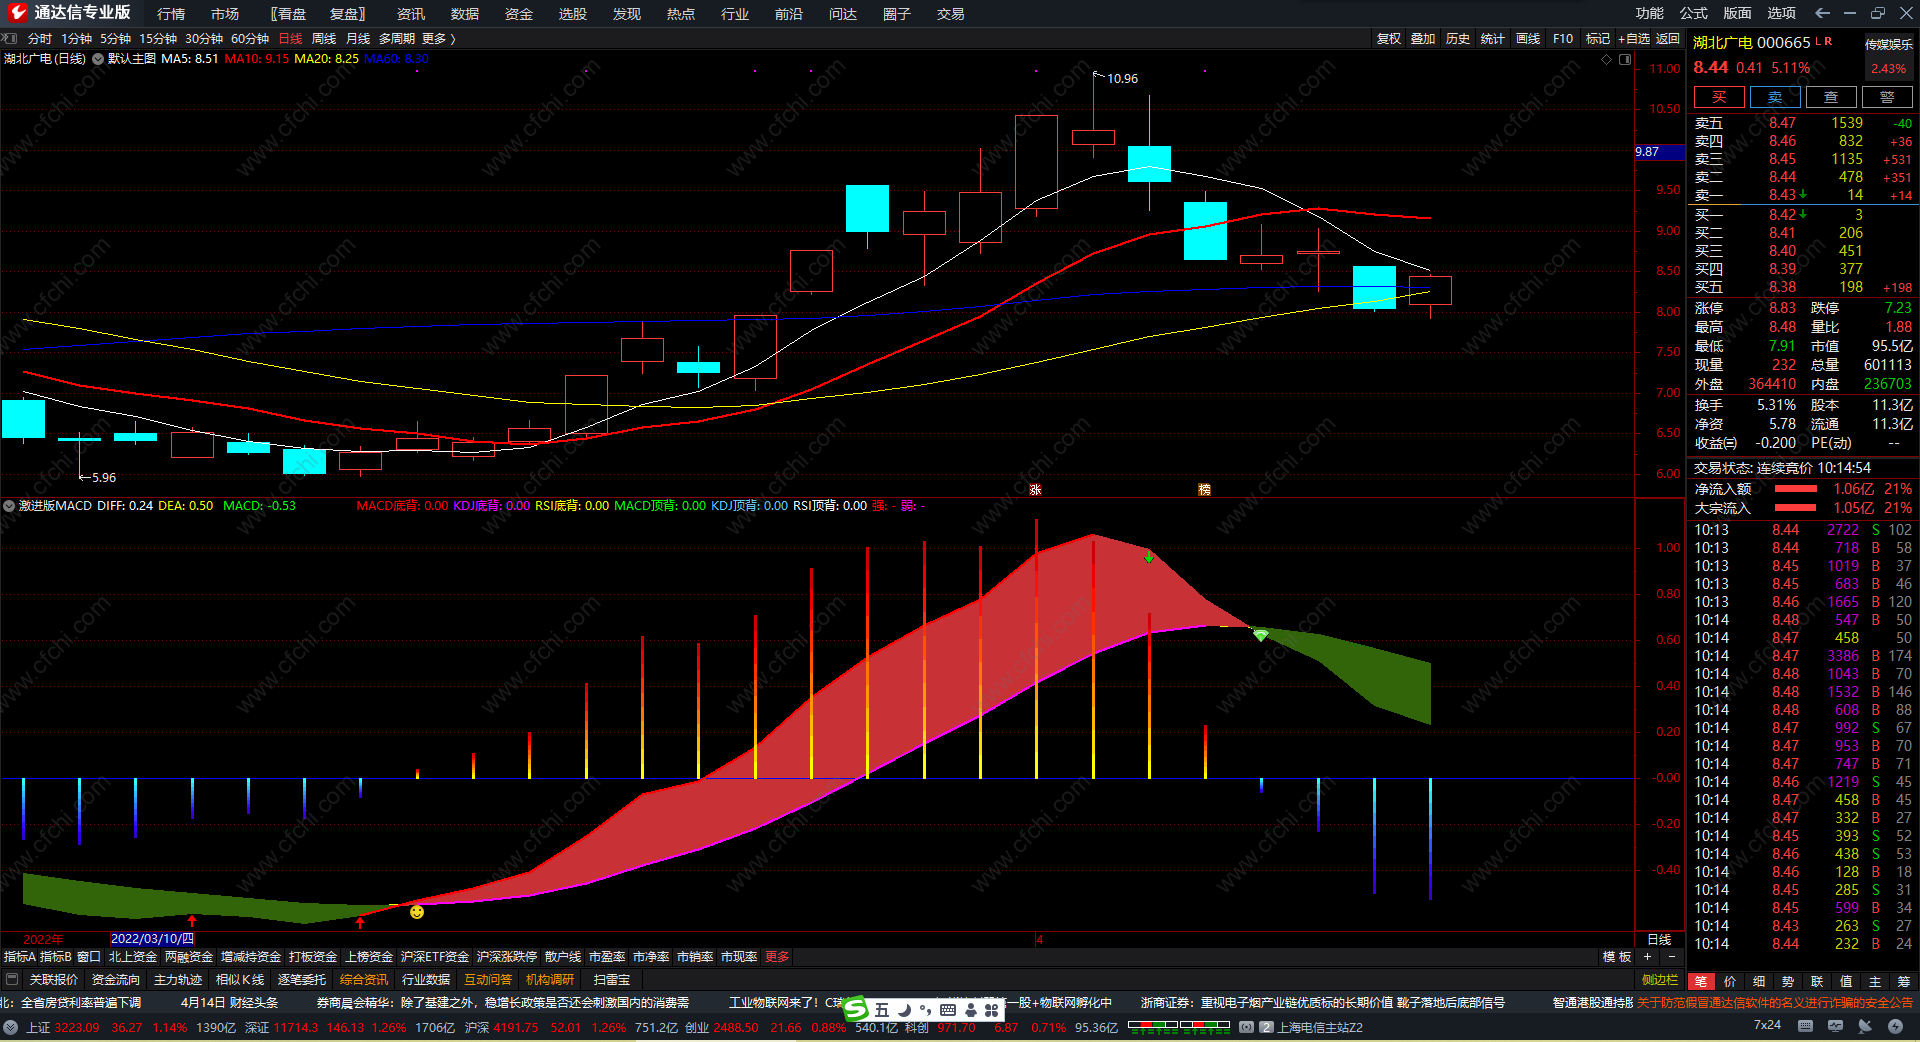
Task: Click the green down arrow MACD signal
Action: (1149, 557)
